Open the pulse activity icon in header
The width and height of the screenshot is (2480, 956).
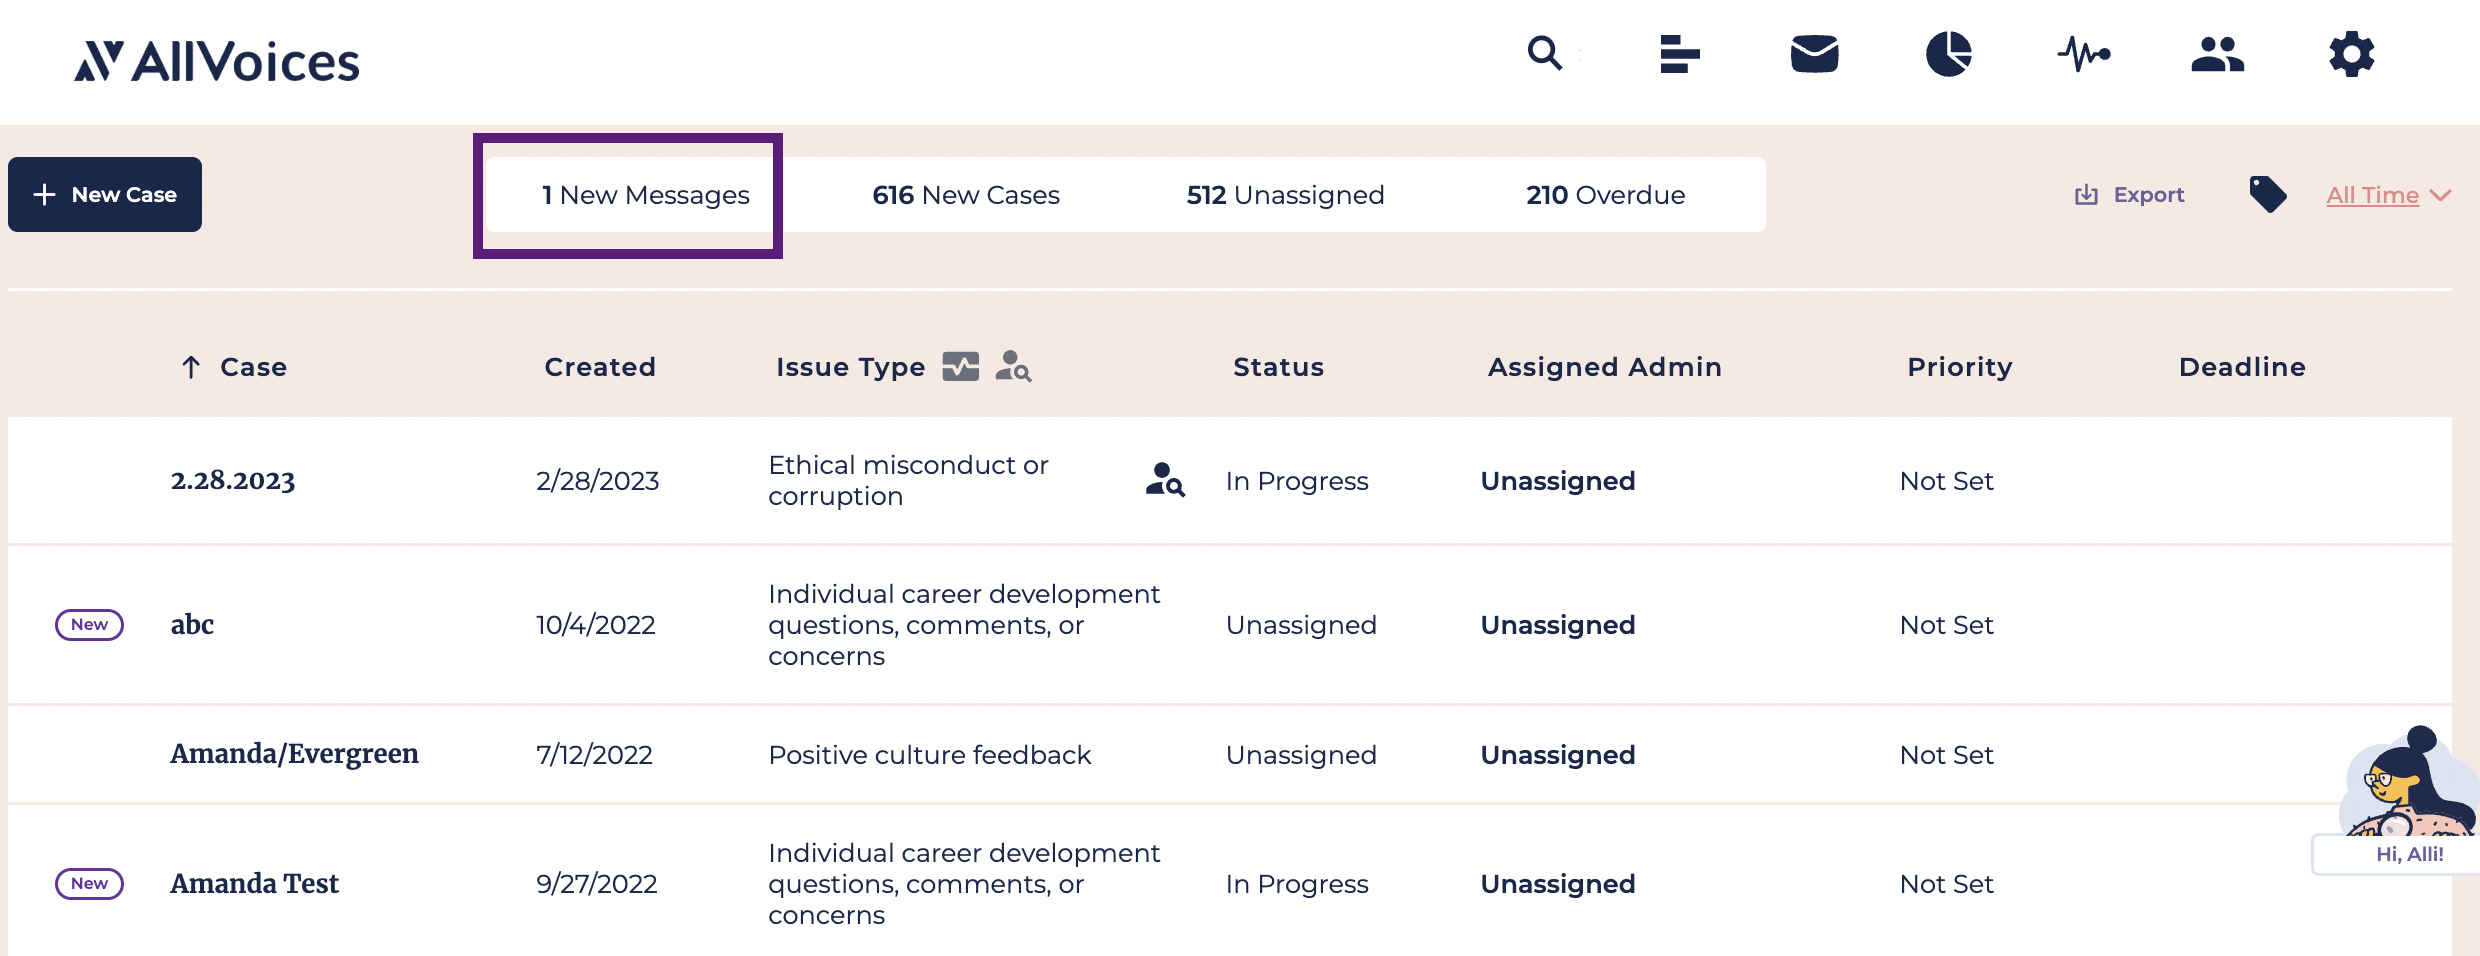point(2083,54)
